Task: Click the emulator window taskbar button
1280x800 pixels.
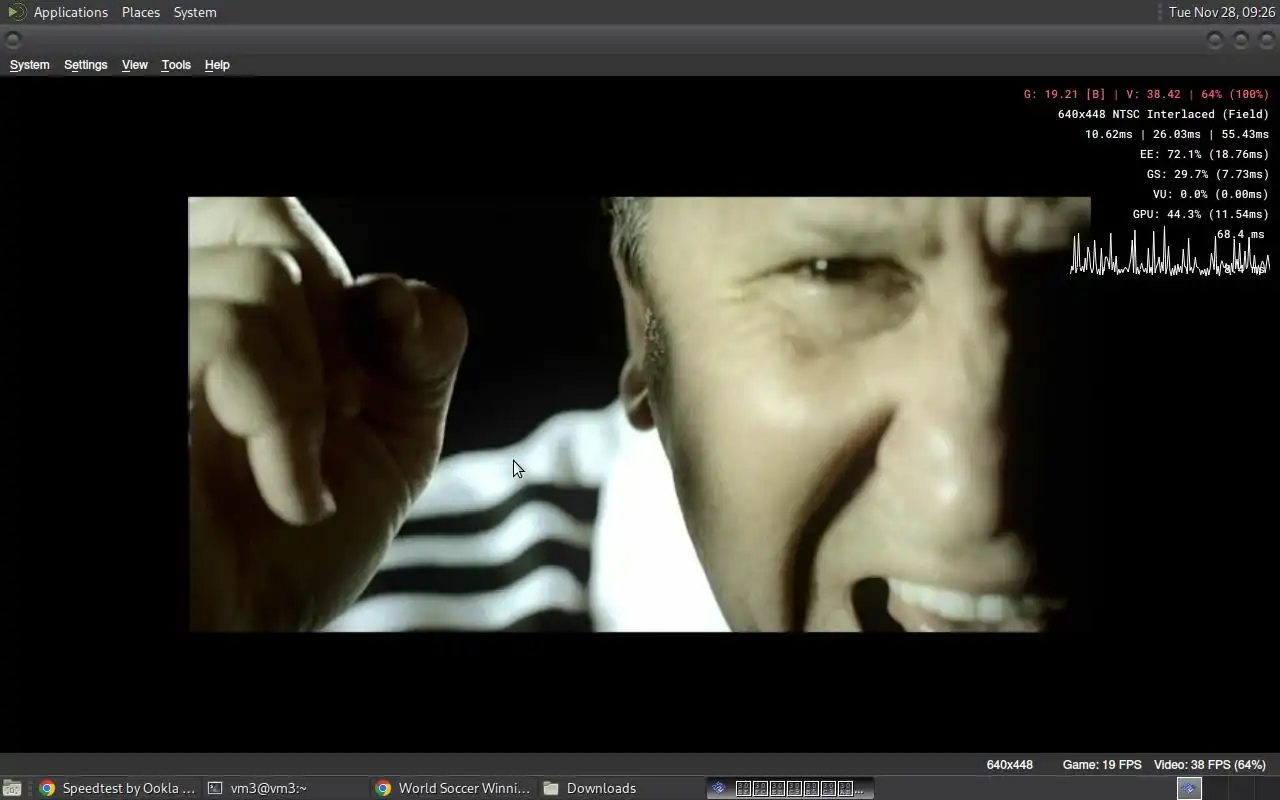Action: tap(790, 788)
